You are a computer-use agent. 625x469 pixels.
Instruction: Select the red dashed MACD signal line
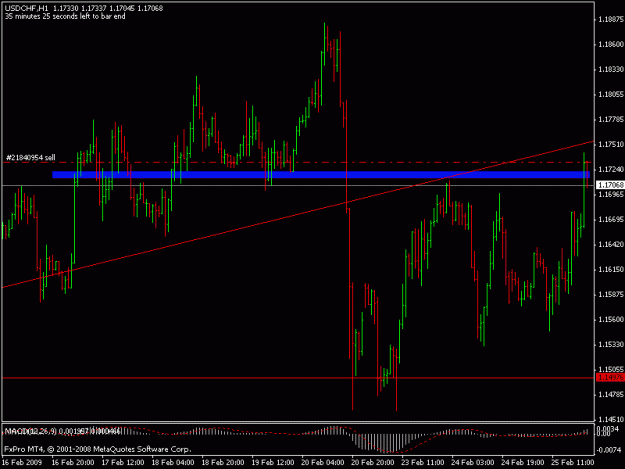pos(295,440)
